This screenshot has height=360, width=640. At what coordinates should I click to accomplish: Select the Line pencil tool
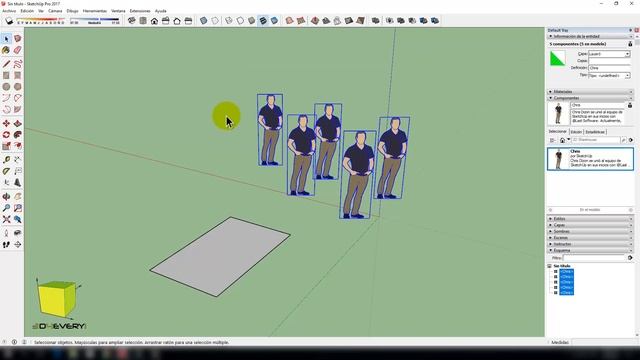tap(6, 64)
